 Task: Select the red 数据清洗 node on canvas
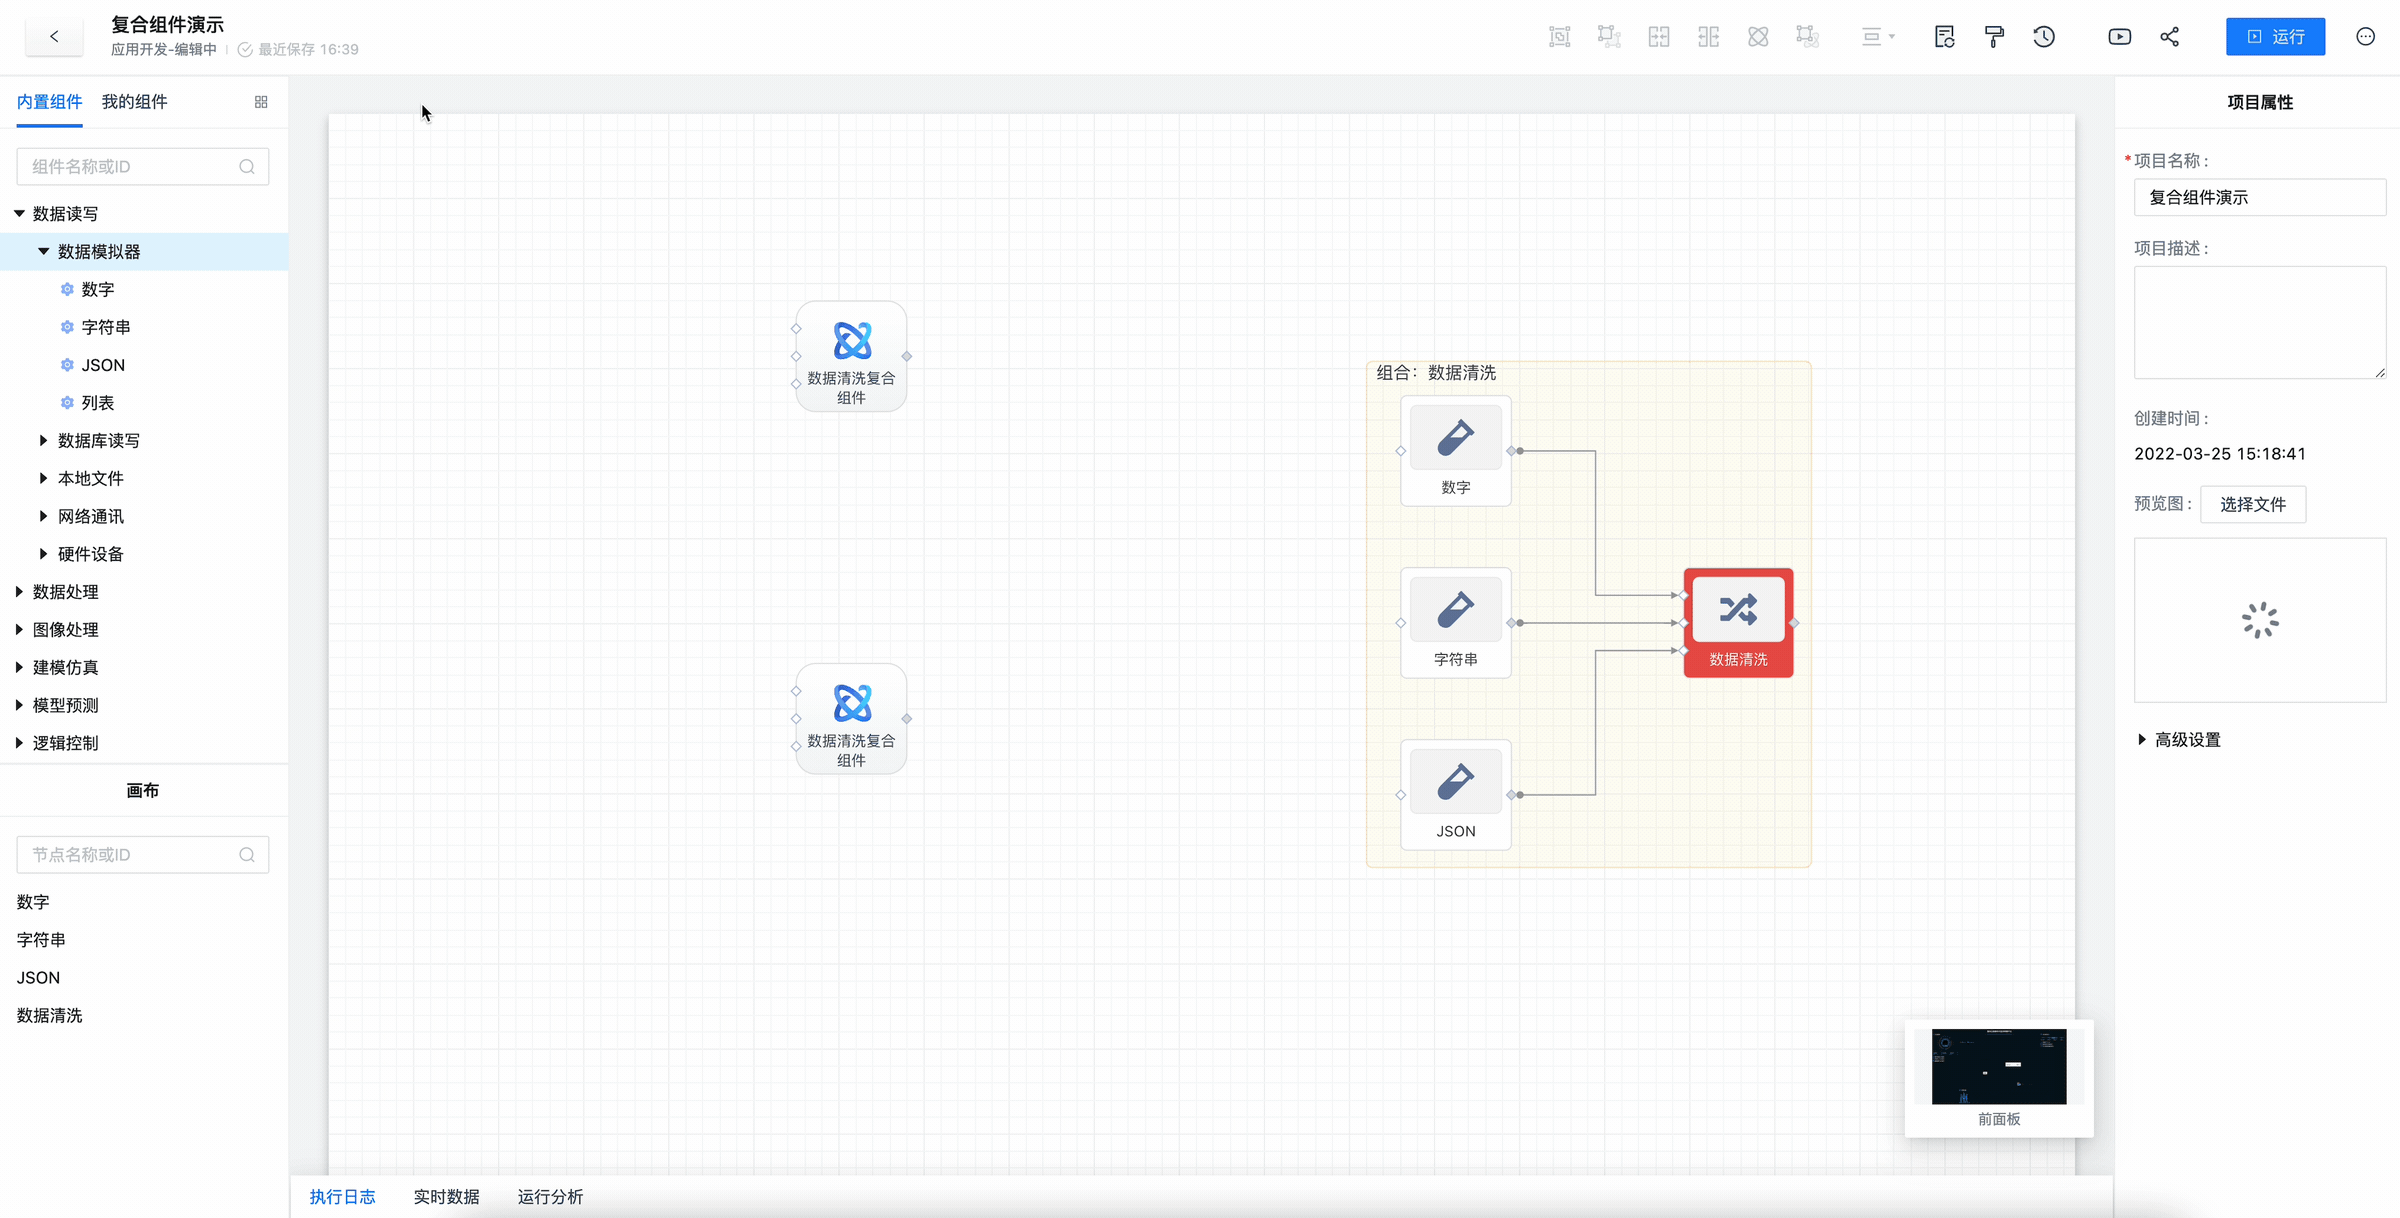(x=1738, y=622)
